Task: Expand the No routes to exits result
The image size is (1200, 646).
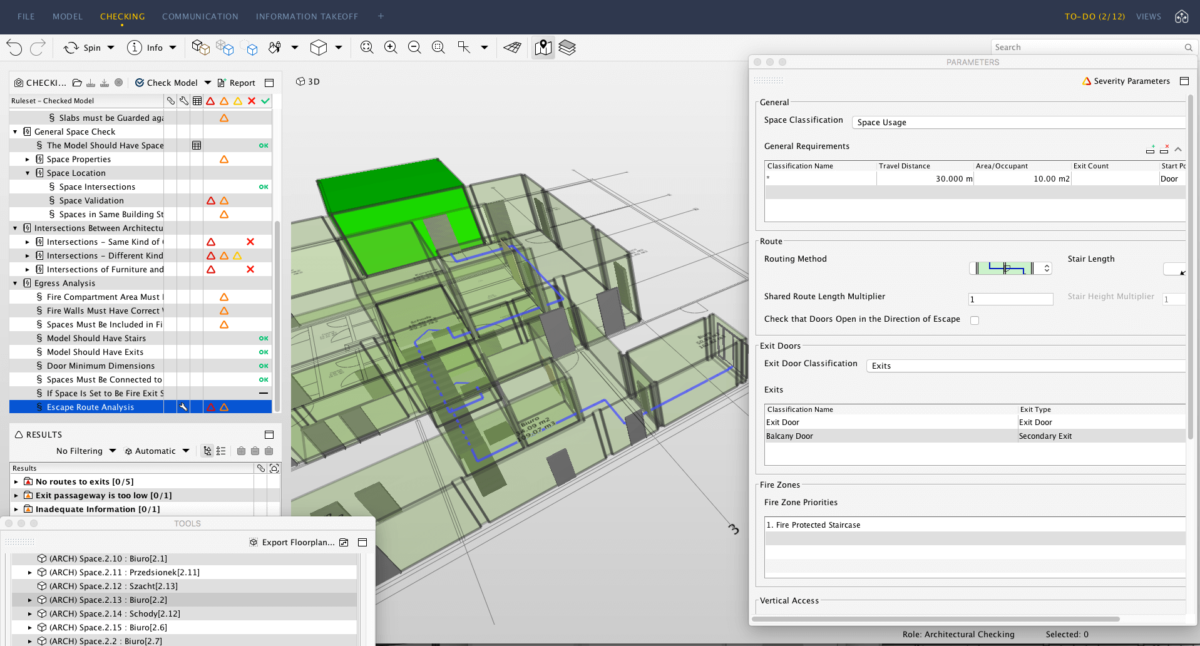Action: pos(16,482)
